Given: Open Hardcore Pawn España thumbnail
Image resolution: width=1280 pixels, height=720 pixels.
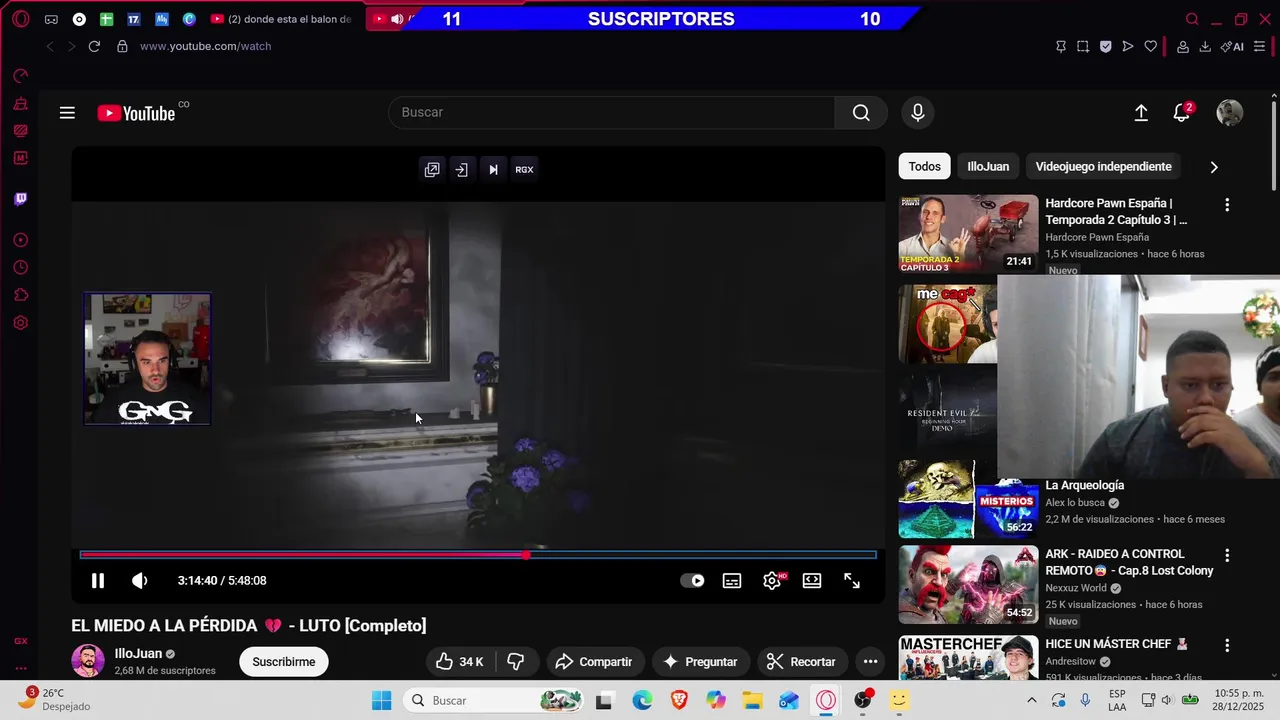Looking at the screenshot, I should pos(968,234).
